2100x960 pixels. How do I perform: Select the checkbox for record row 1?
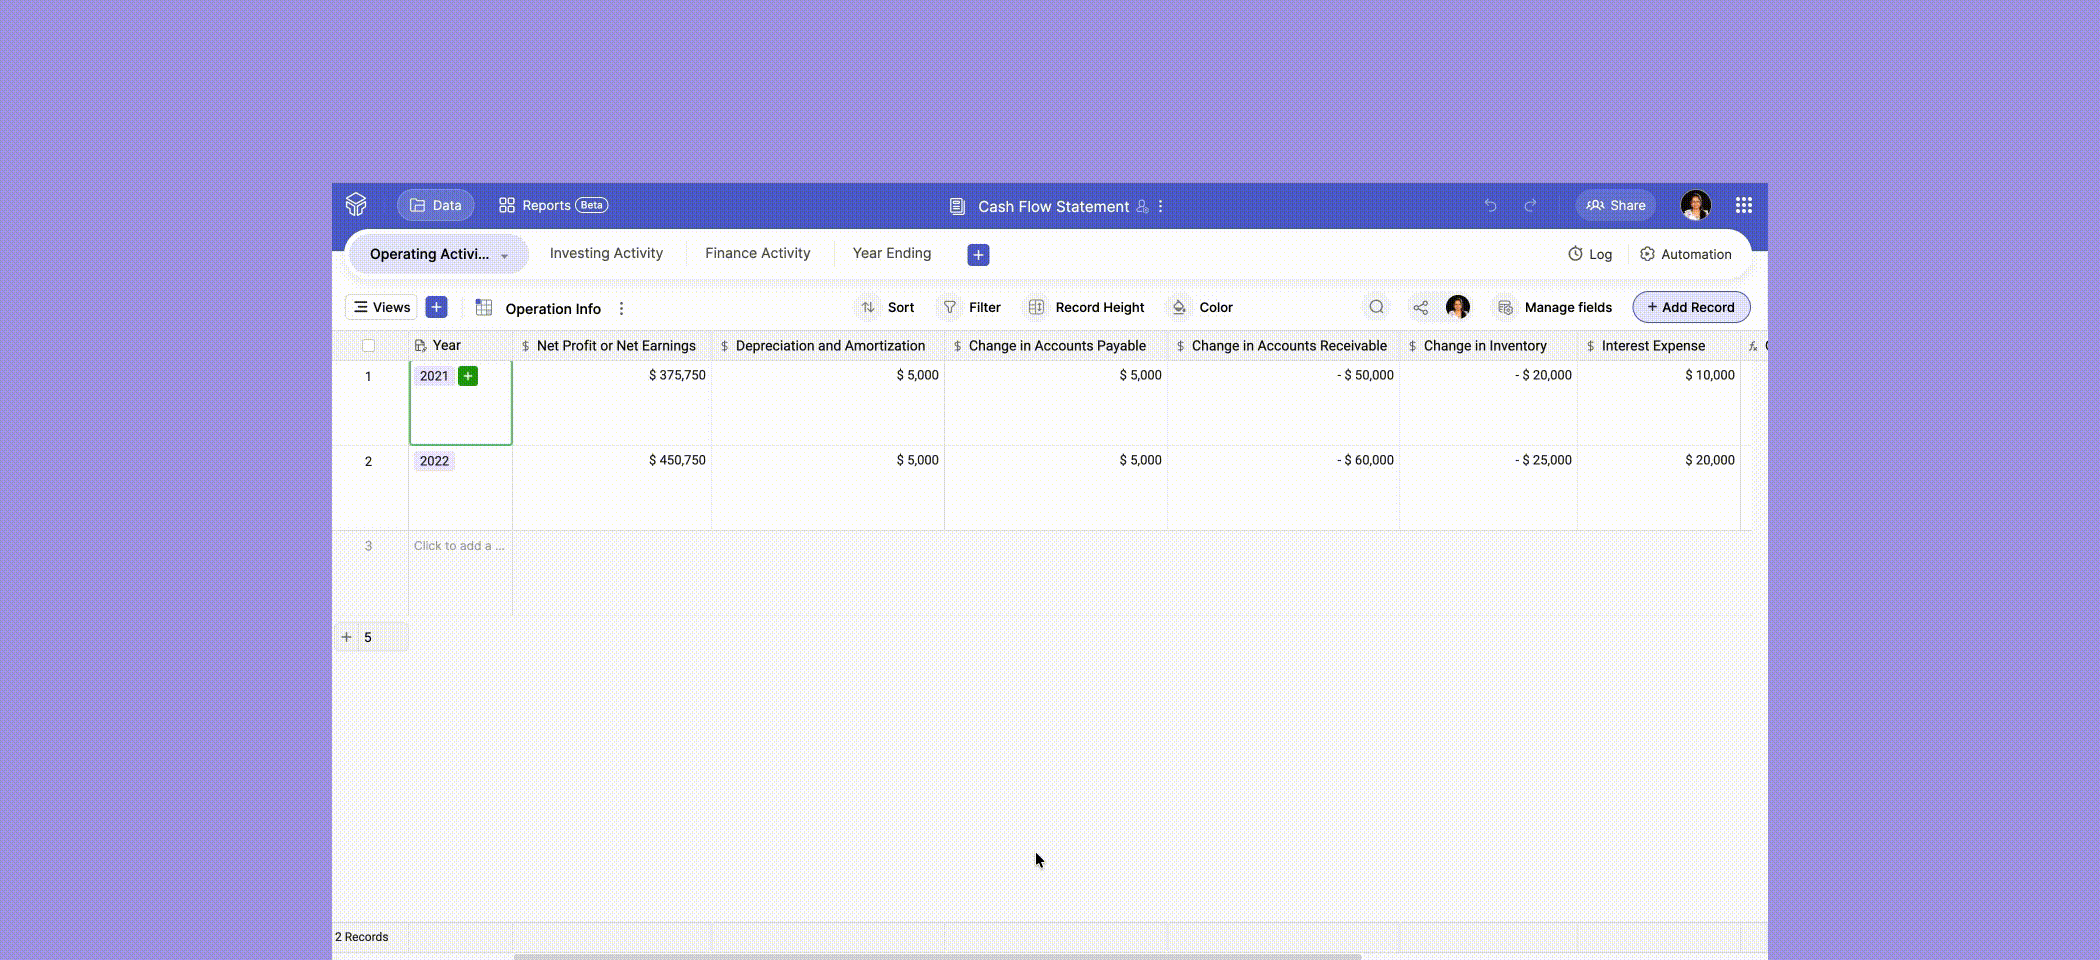tap(368, 375)
